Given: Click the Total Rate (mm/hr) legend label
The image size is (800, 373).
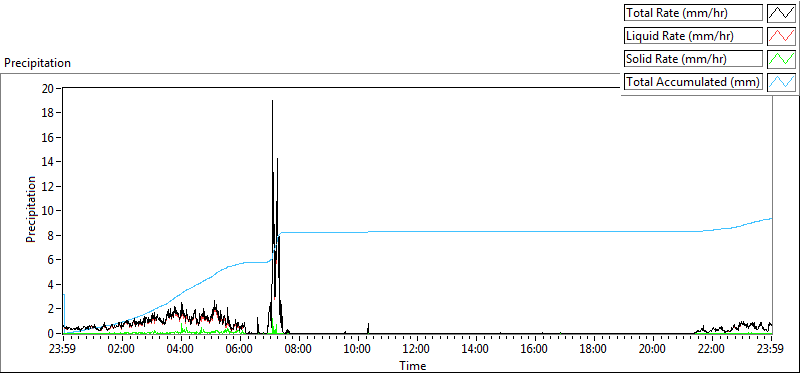Looking at the screenshot, I should click(694, 13).
